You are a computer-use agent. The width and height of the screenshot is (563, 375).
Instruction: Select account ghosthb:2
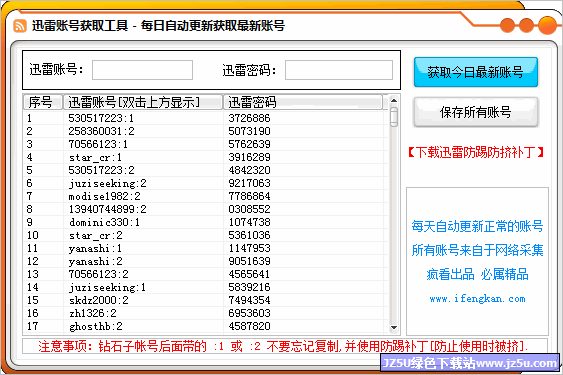pyautogui.click(x=96, y=326)
